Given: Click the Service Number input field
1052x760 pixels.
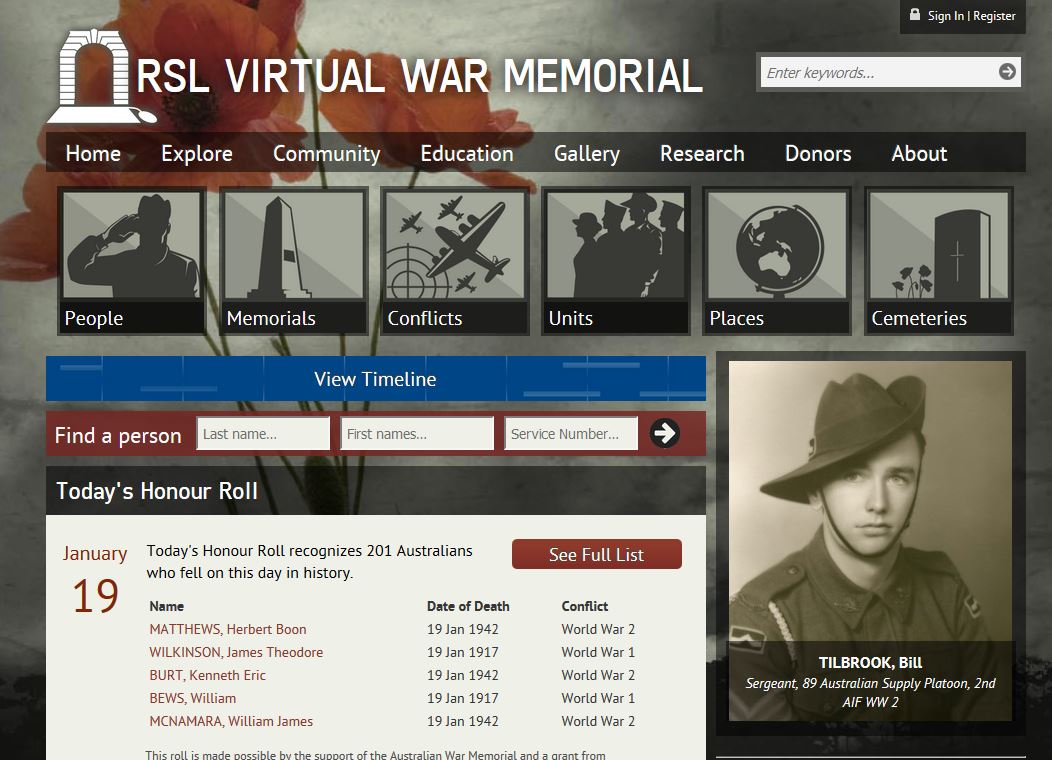Looking at the screenshot, I should (x=570, y=433).
